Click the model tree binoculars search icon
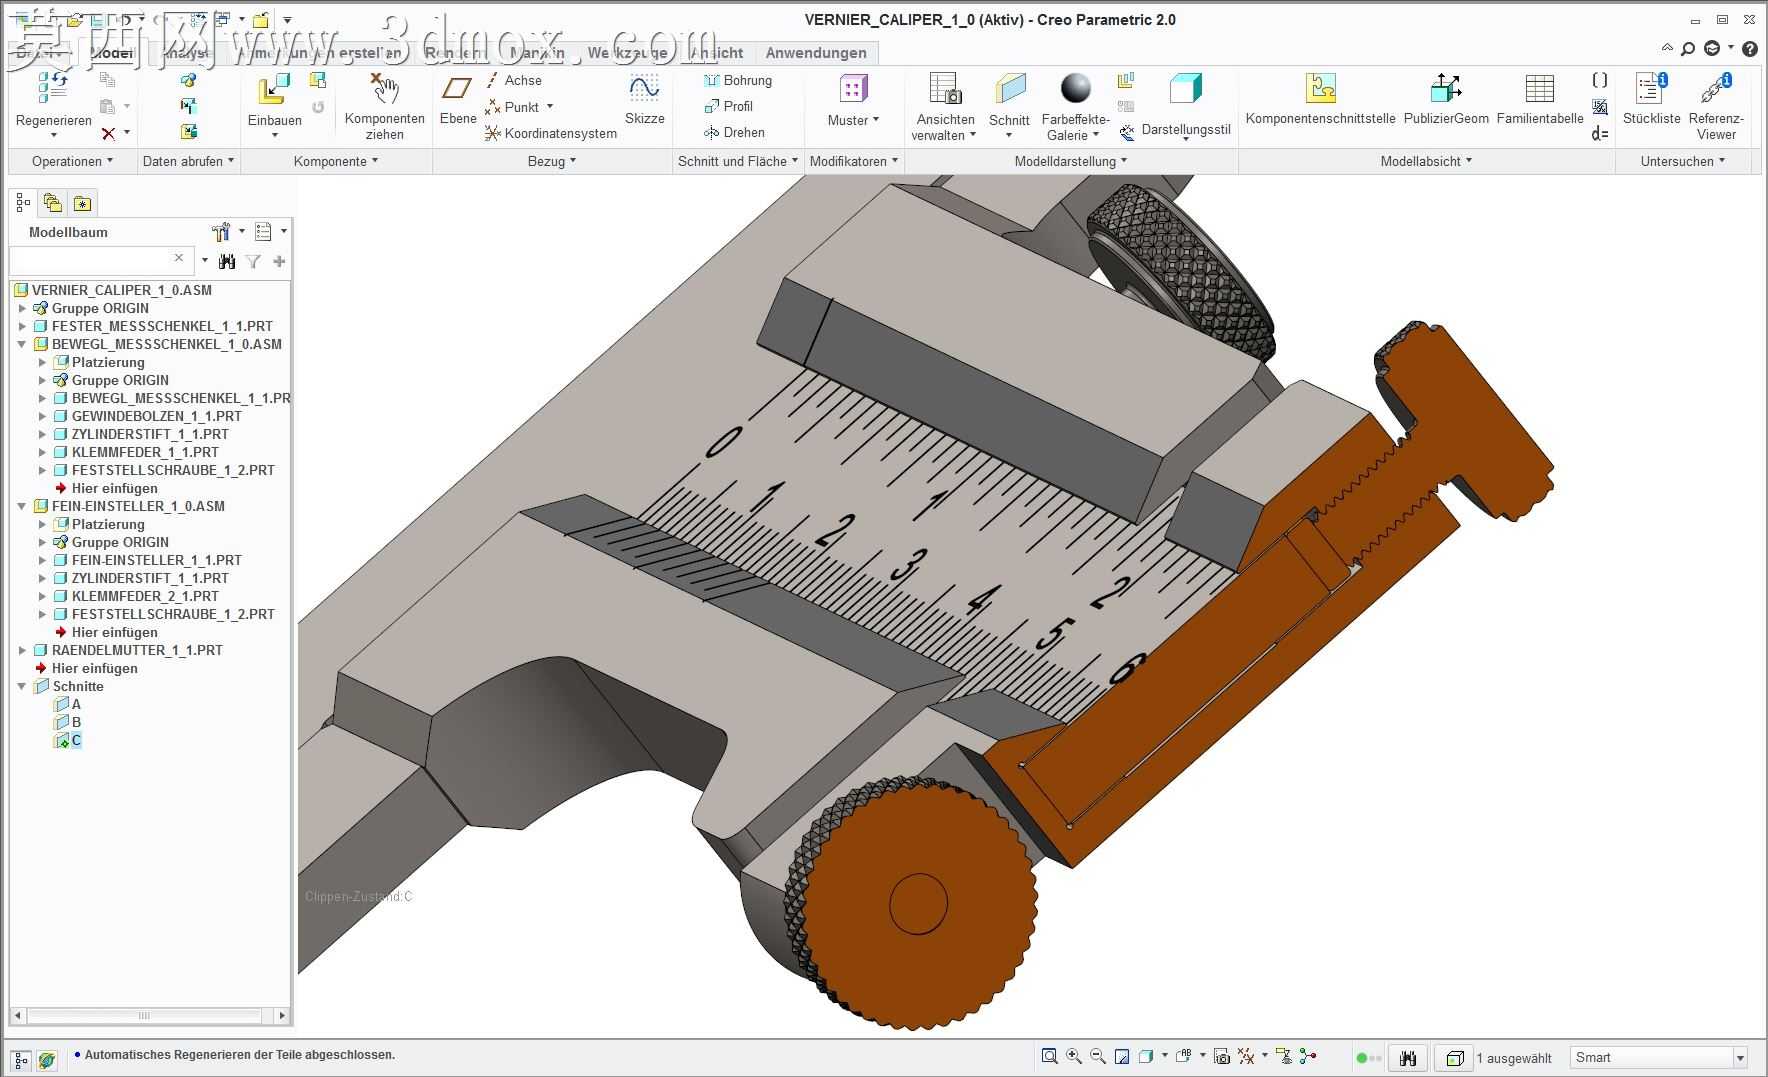 (x=227, y=262)
